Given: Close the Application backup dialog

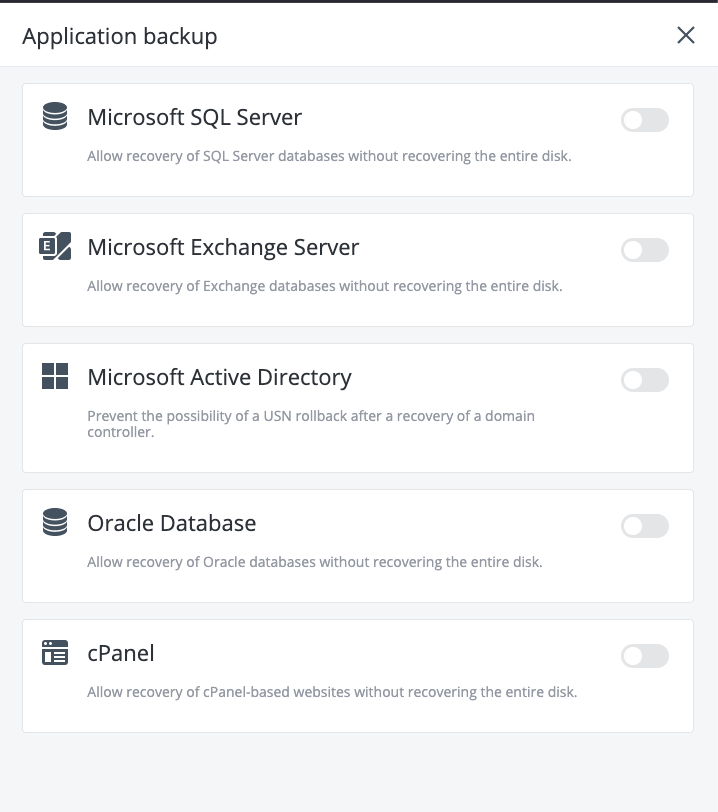Looking at the screenshot, I should [x=686, y=34].
